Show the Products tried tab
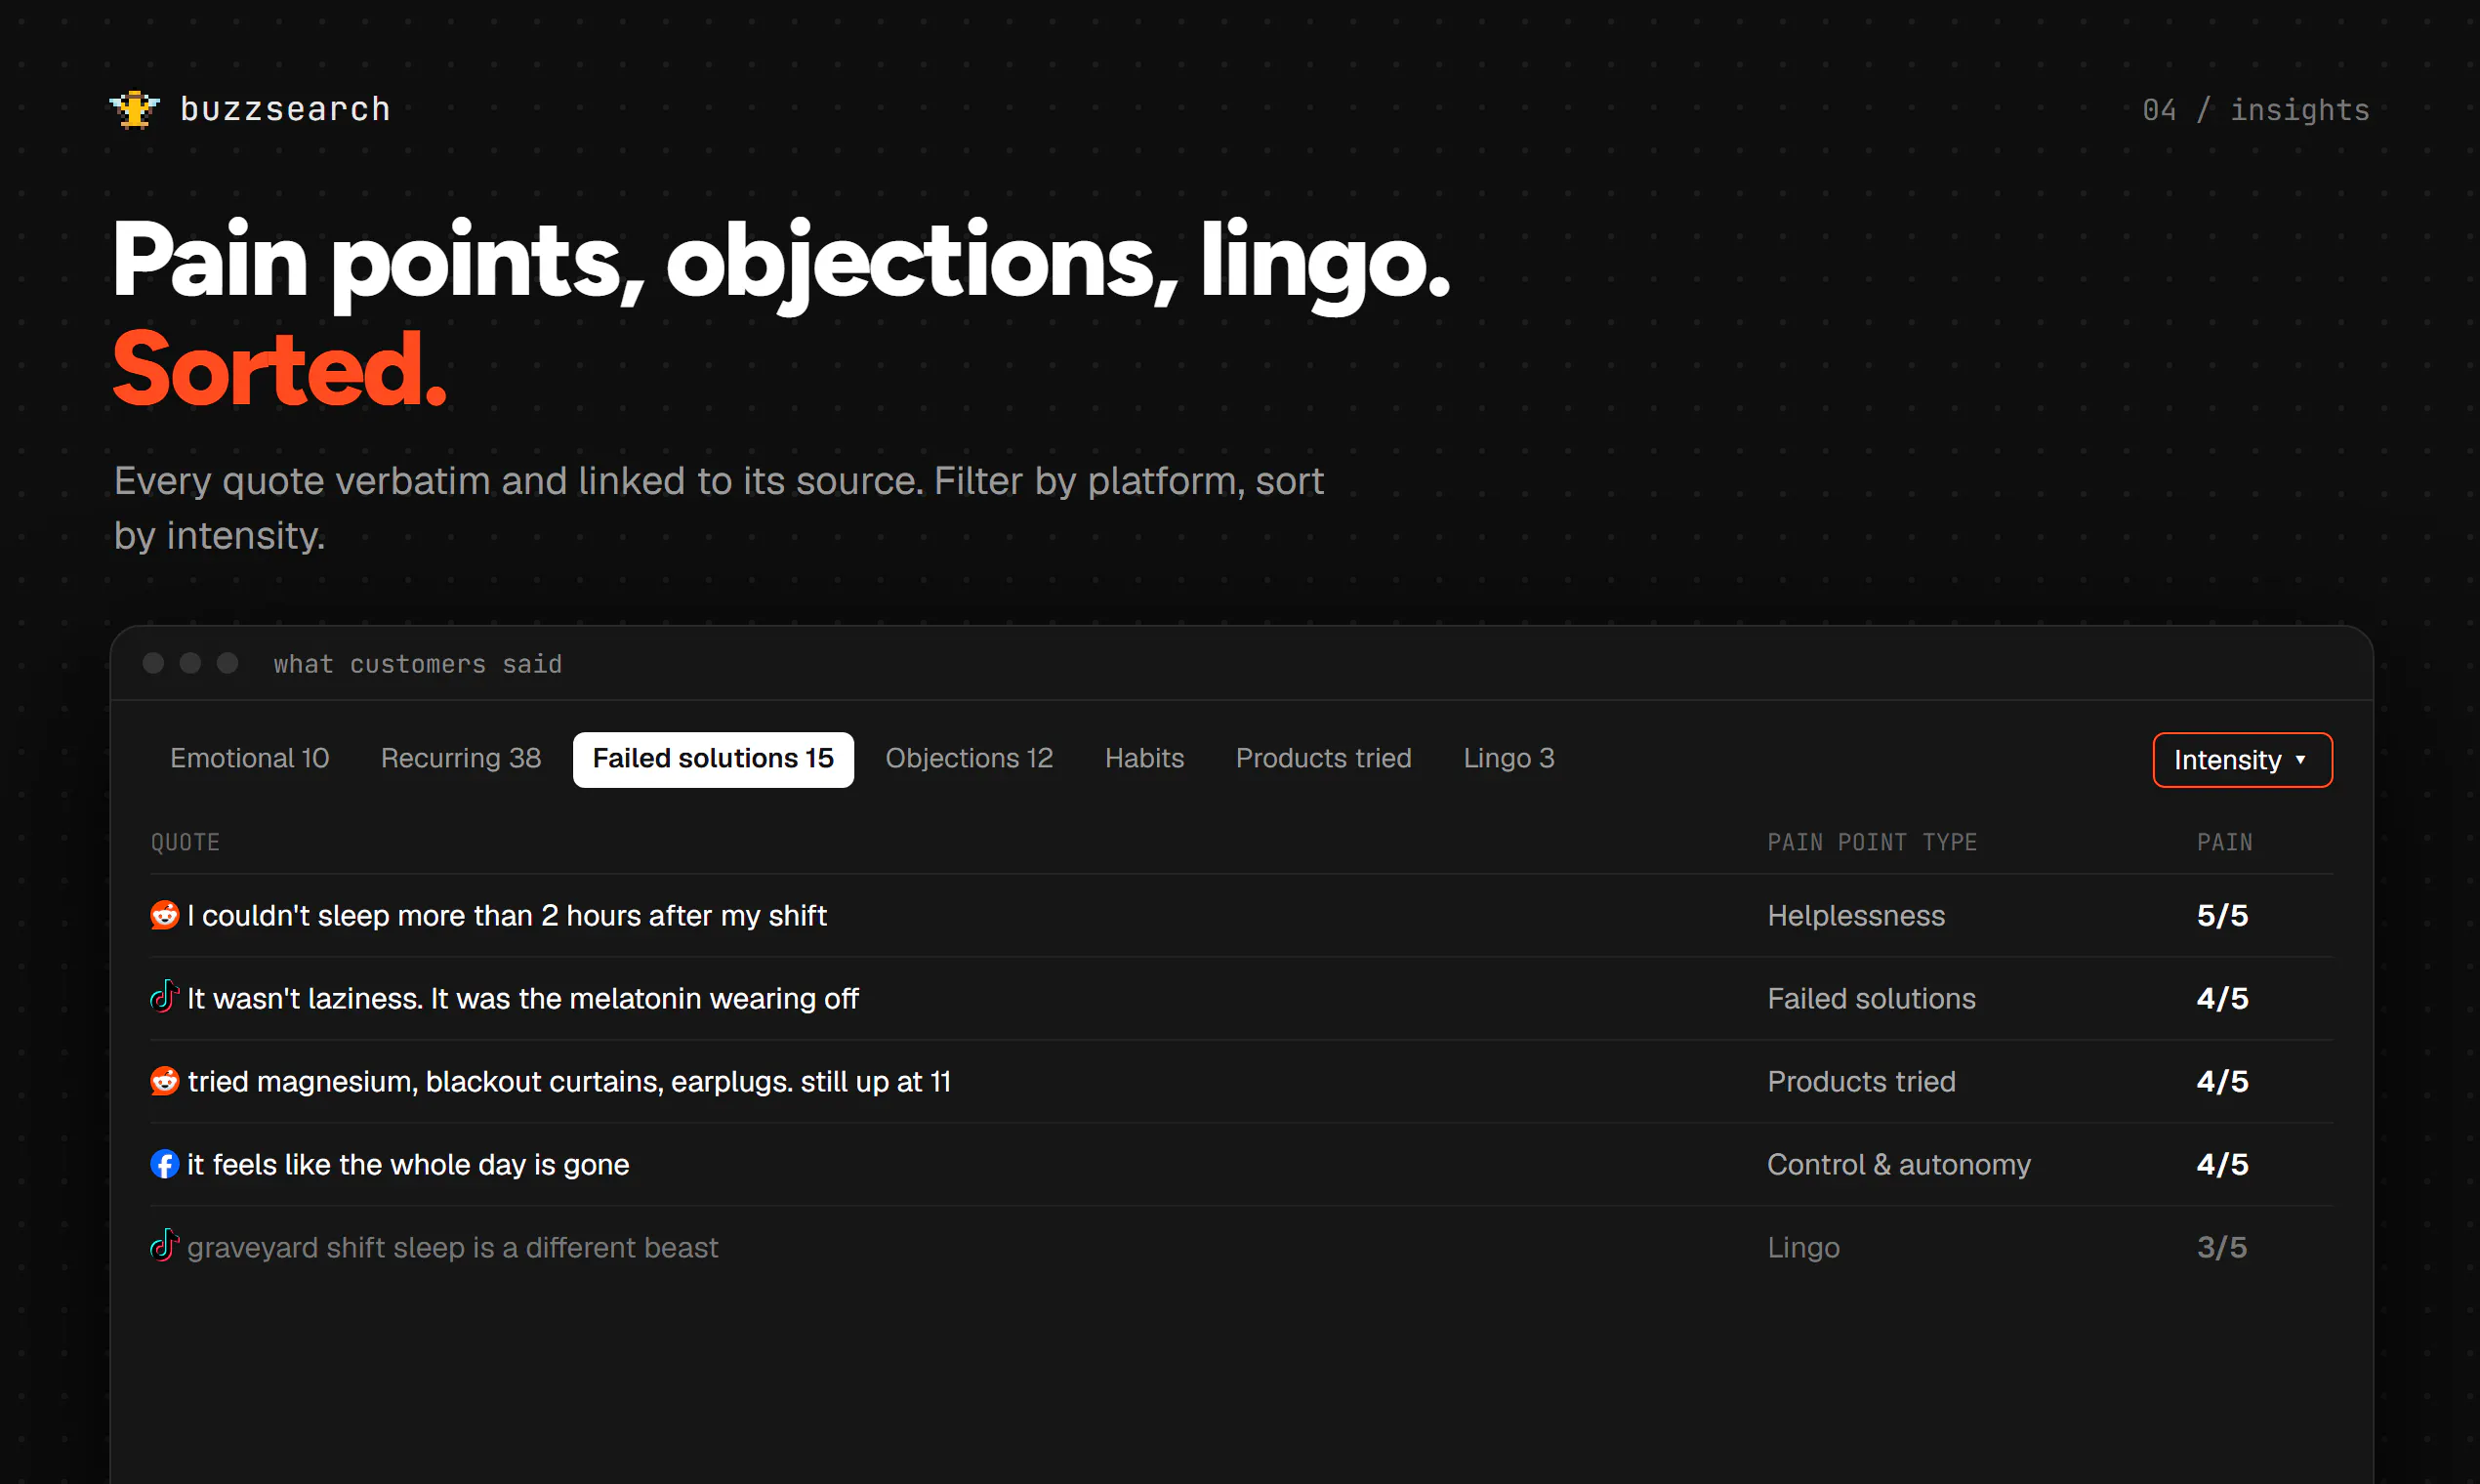Viewport: 2480px width, 1484px height. [1323, 759]
